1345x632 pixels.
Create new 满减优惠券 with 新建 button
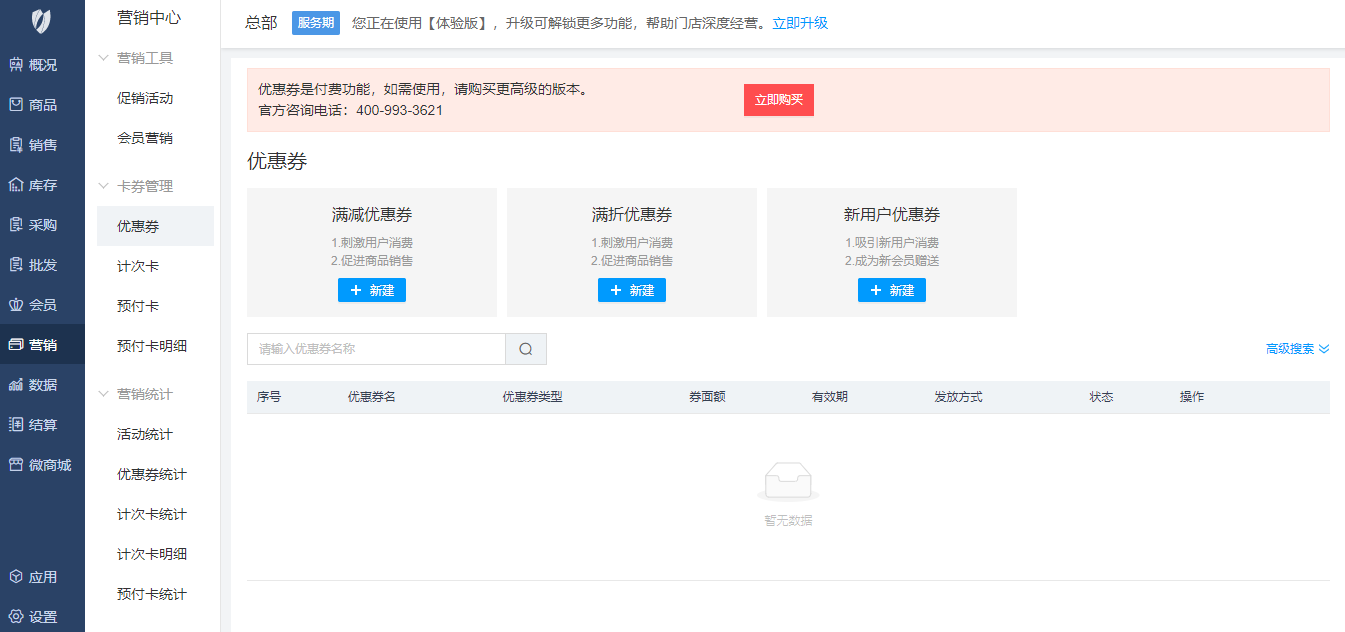point(372,290)
